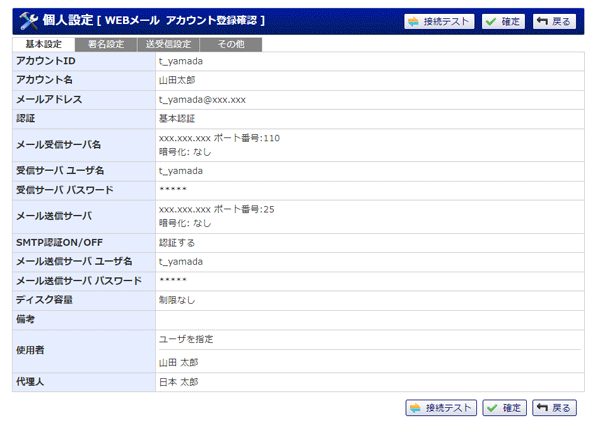The image size is (600, 428).
Task: Click the bottom 接続テスト button
Action: click(x=441, y=408)
